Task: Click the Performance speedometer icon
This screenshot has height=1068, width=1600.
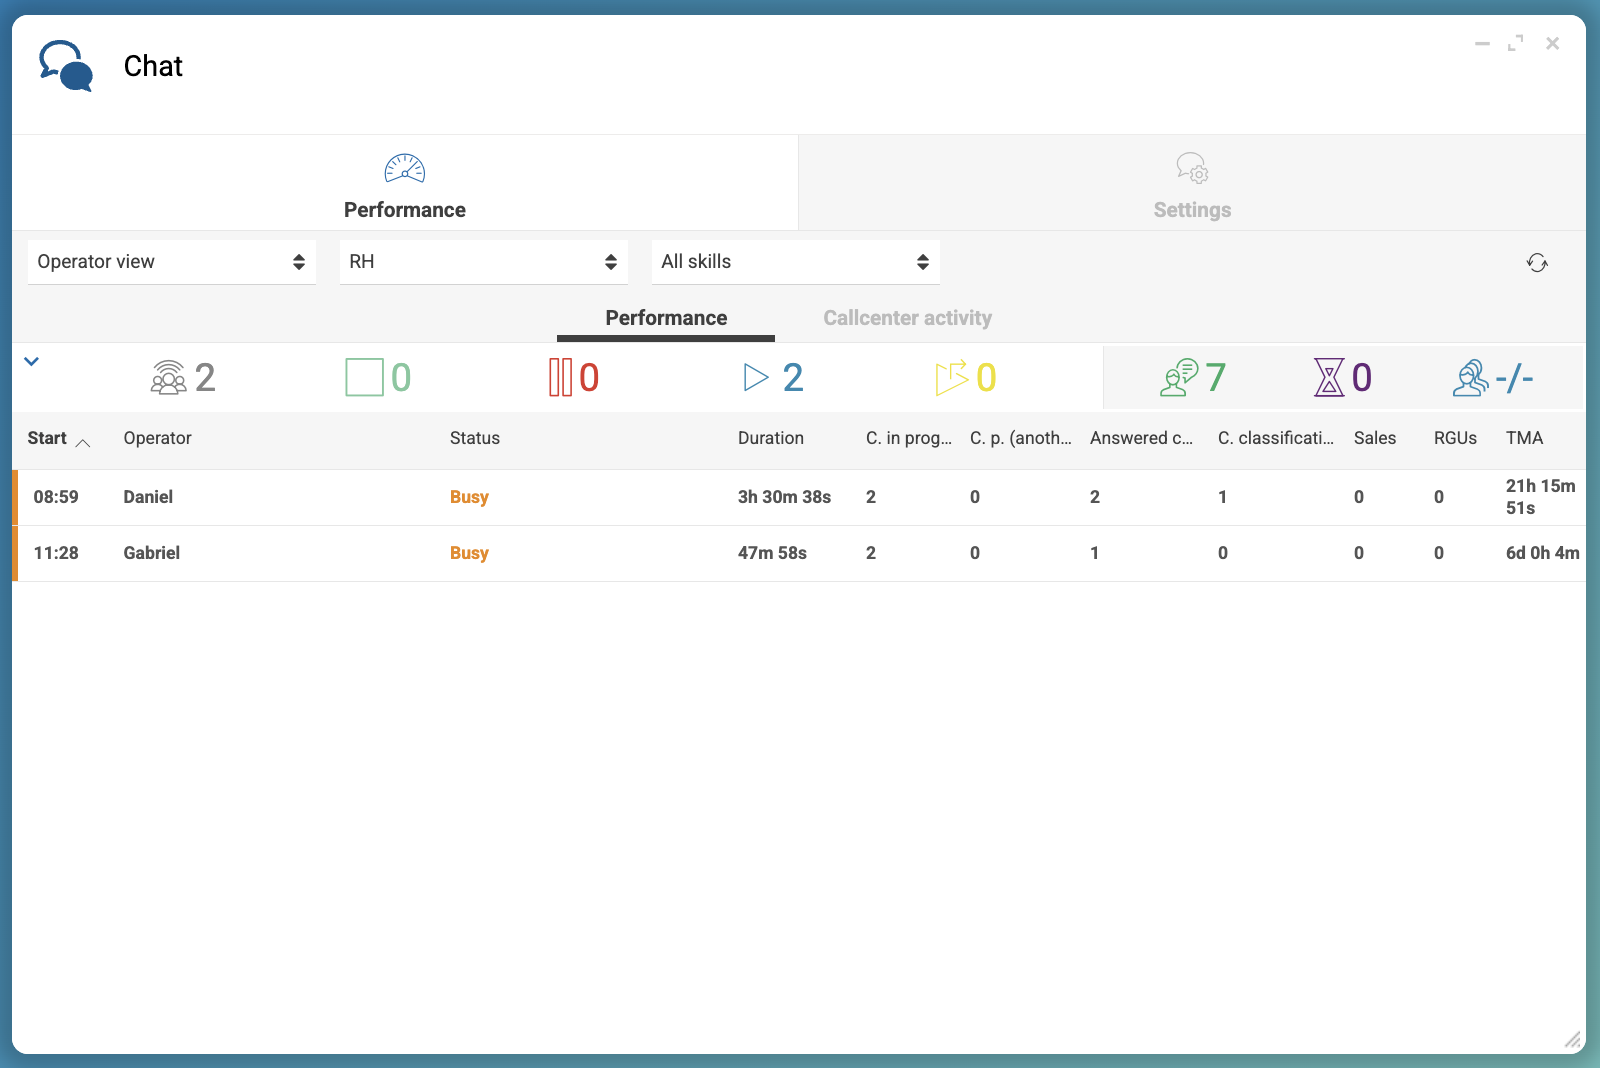Action: coord(405,168)
